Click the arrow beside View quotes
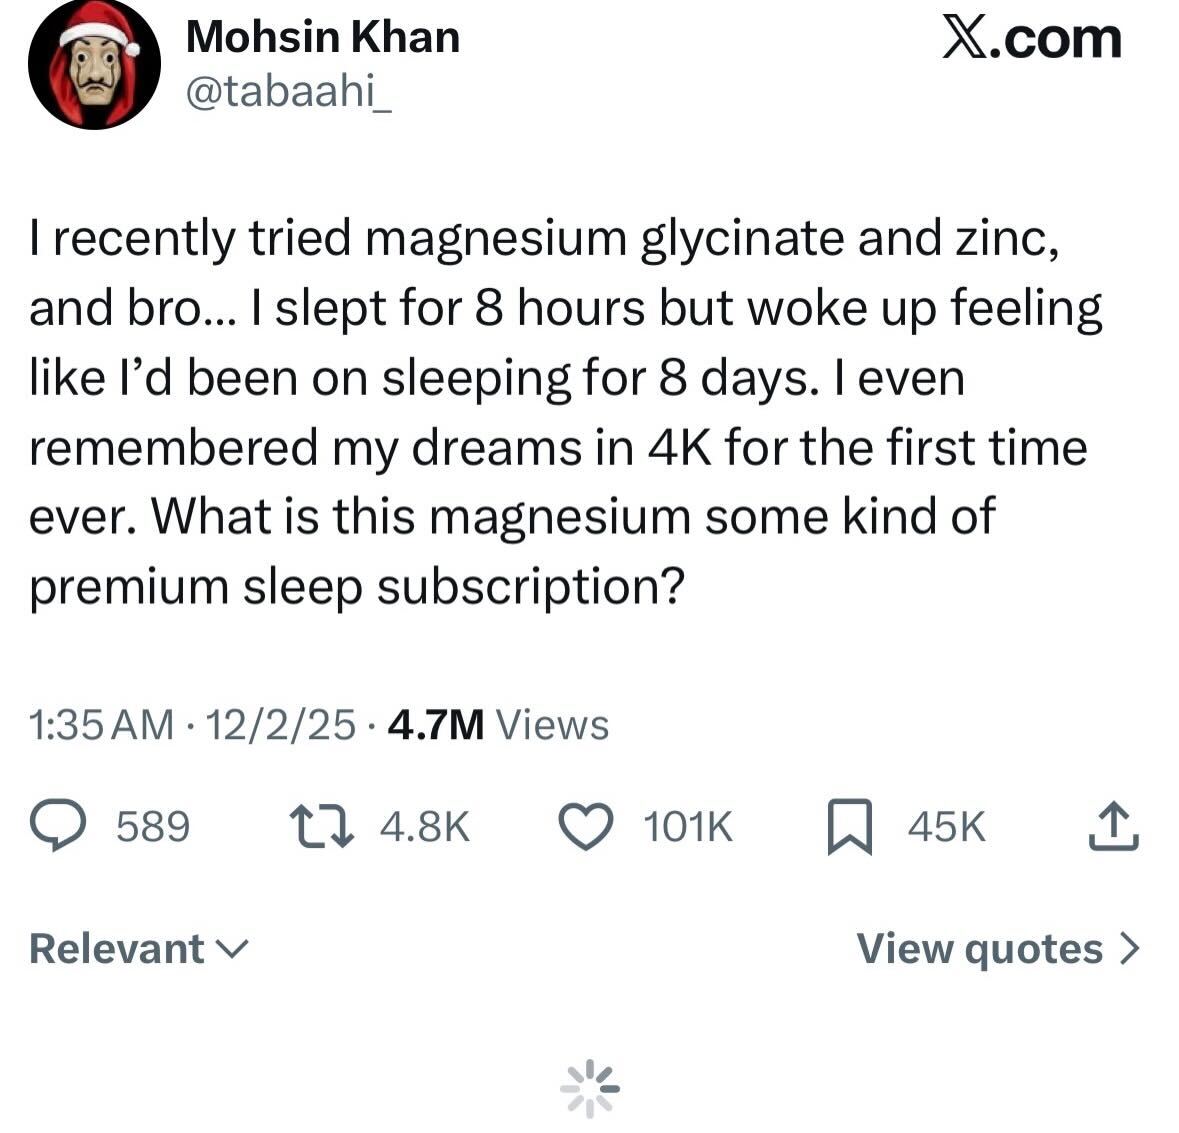 click(x=1128, y=948)
